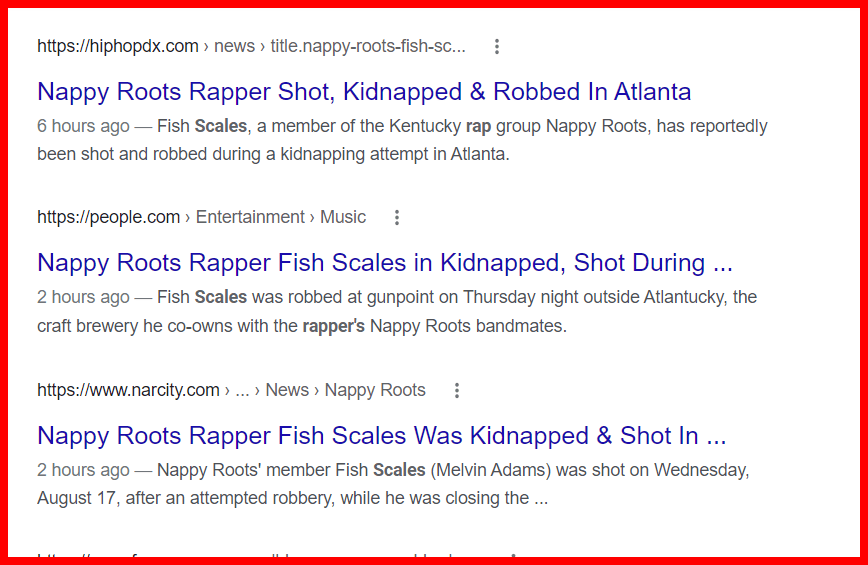
Task: Open more options for the narcity.com result
Action: 457,390
